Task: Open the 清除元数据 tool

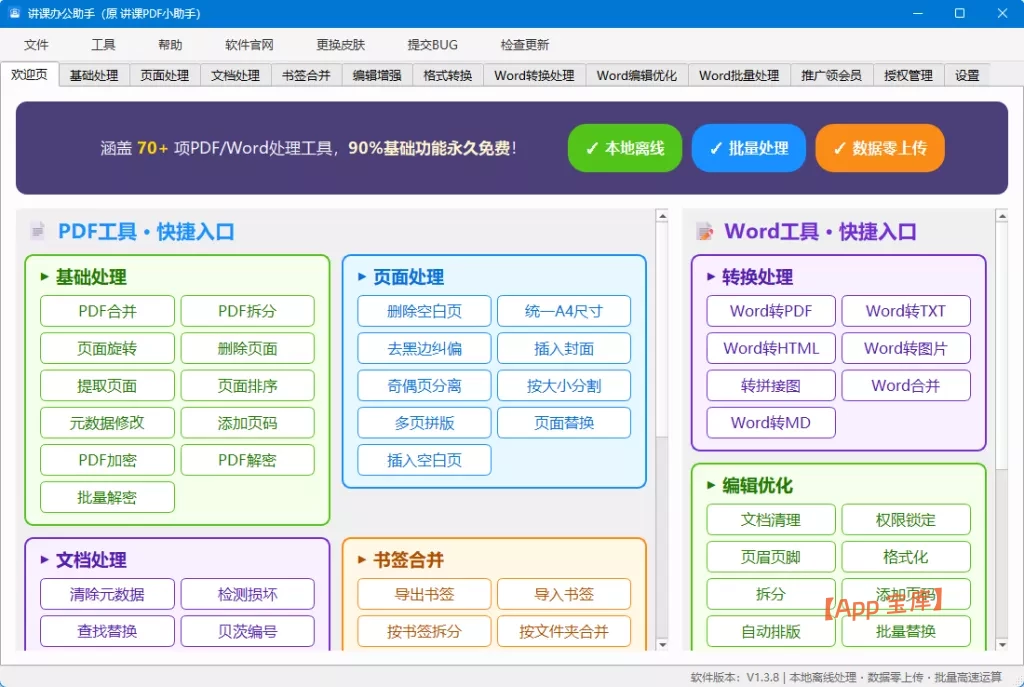Action: [107, 594]
